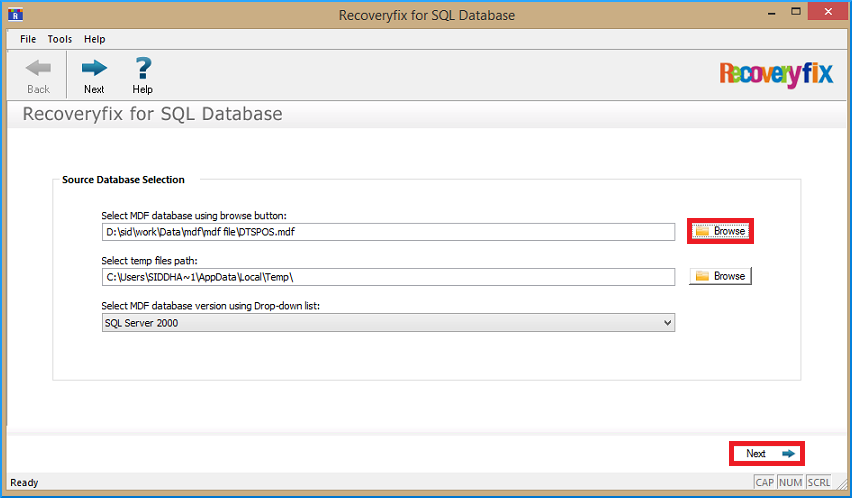Open Help via the question mark icon
The height and width of the screenshot is (498, 852).
[143, 68]
